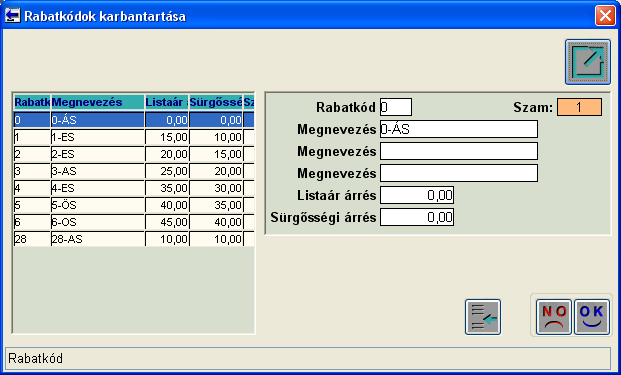The height and width of the screenshot is (375, 621).
Task: Click the Listaár column header
Action: [166, 102]
